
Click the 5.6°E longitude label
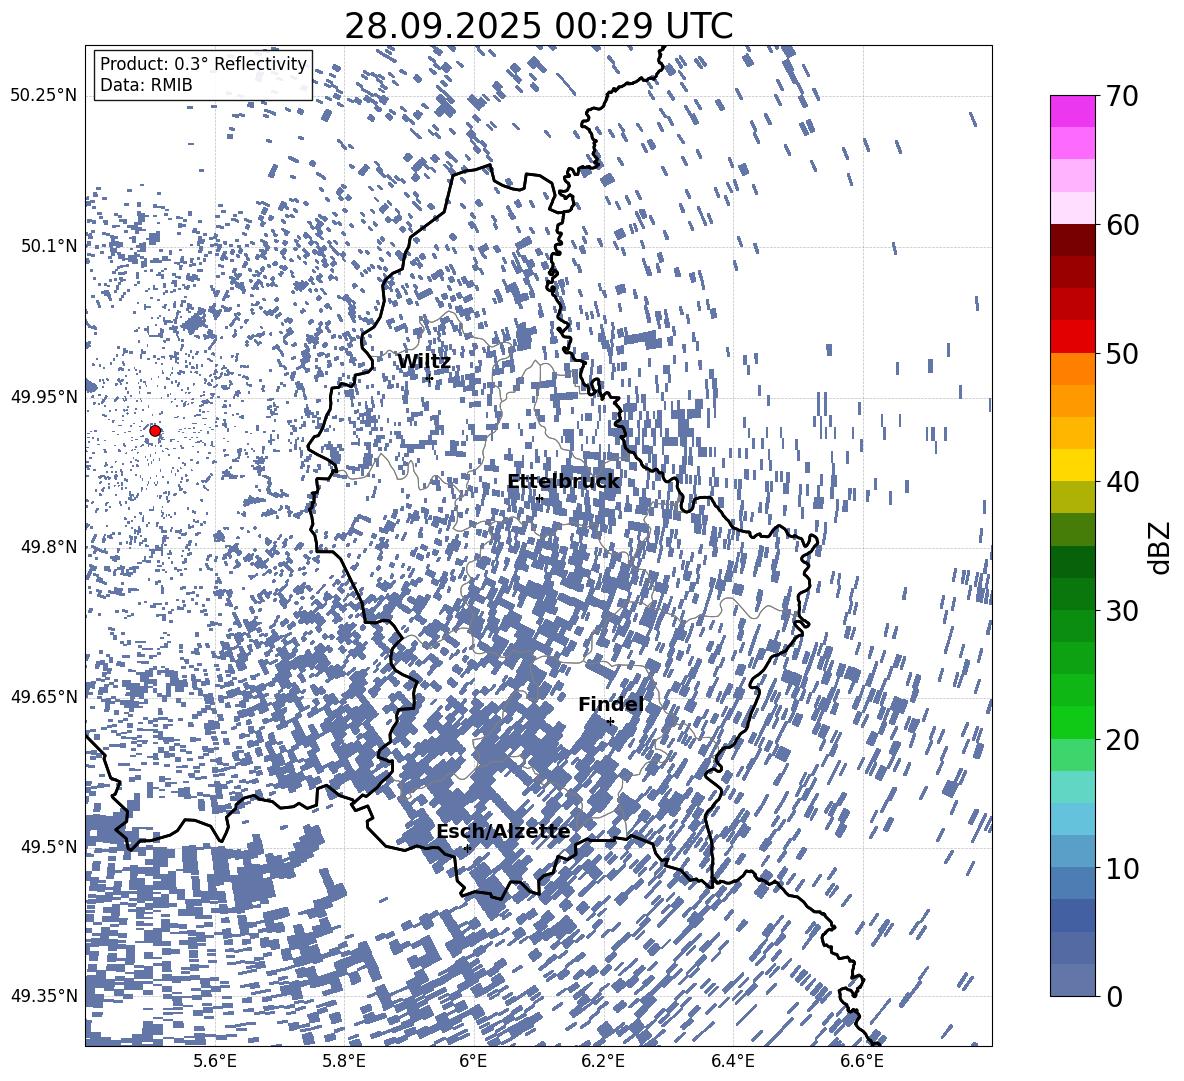click(214, 1062)
